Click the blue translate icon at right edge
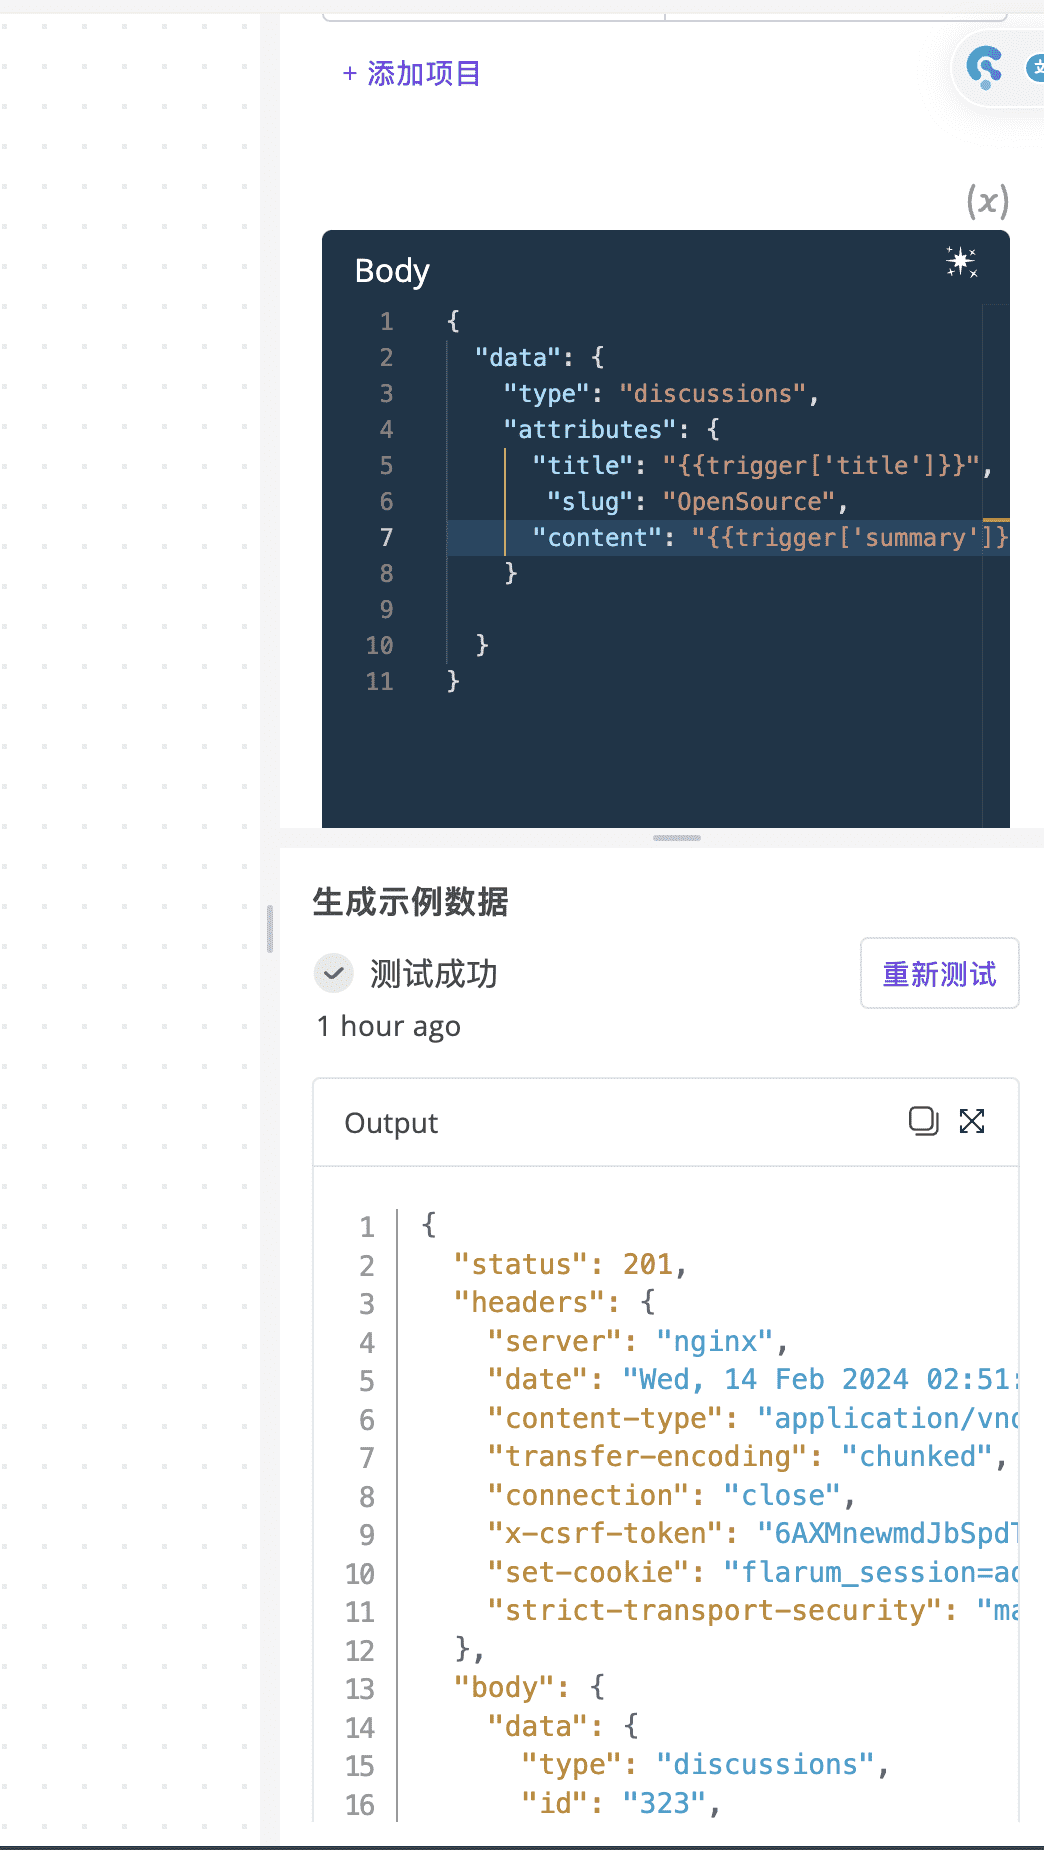The image size is (1044, 1850). point(1035,68)
